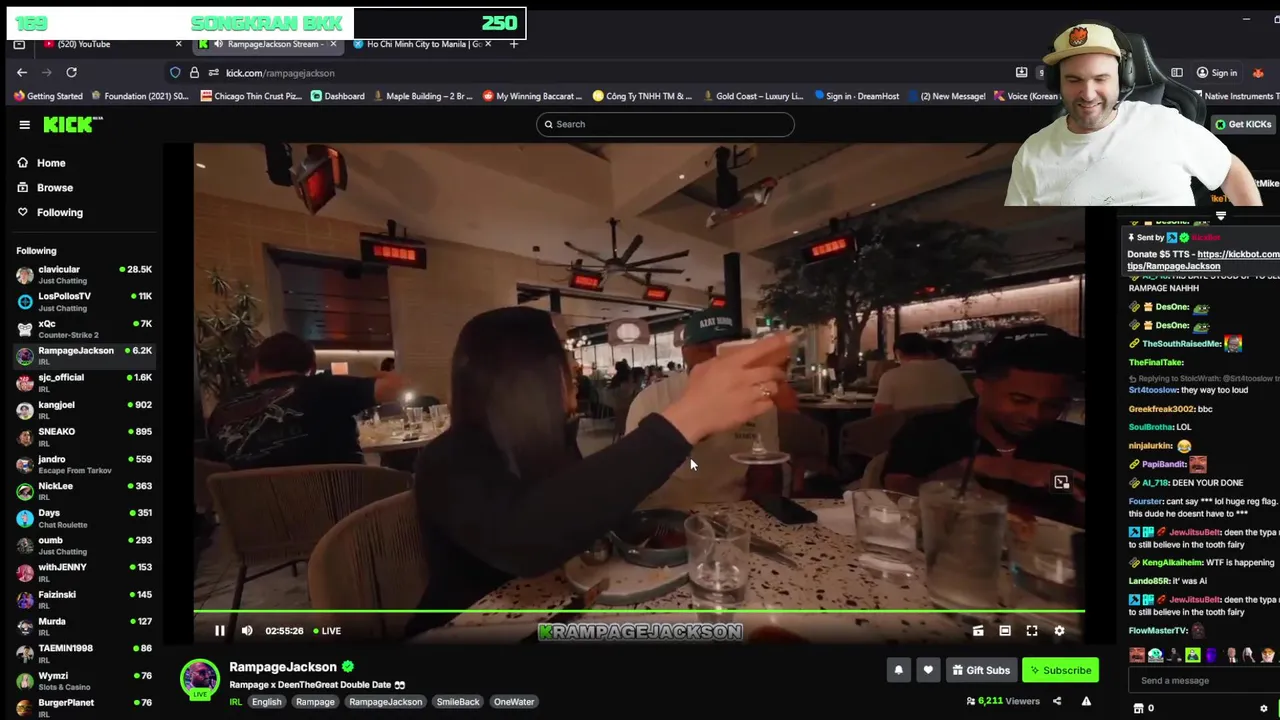Open the Kick hamburger menu
This screenshot has width=1280, height=720.
24,124
